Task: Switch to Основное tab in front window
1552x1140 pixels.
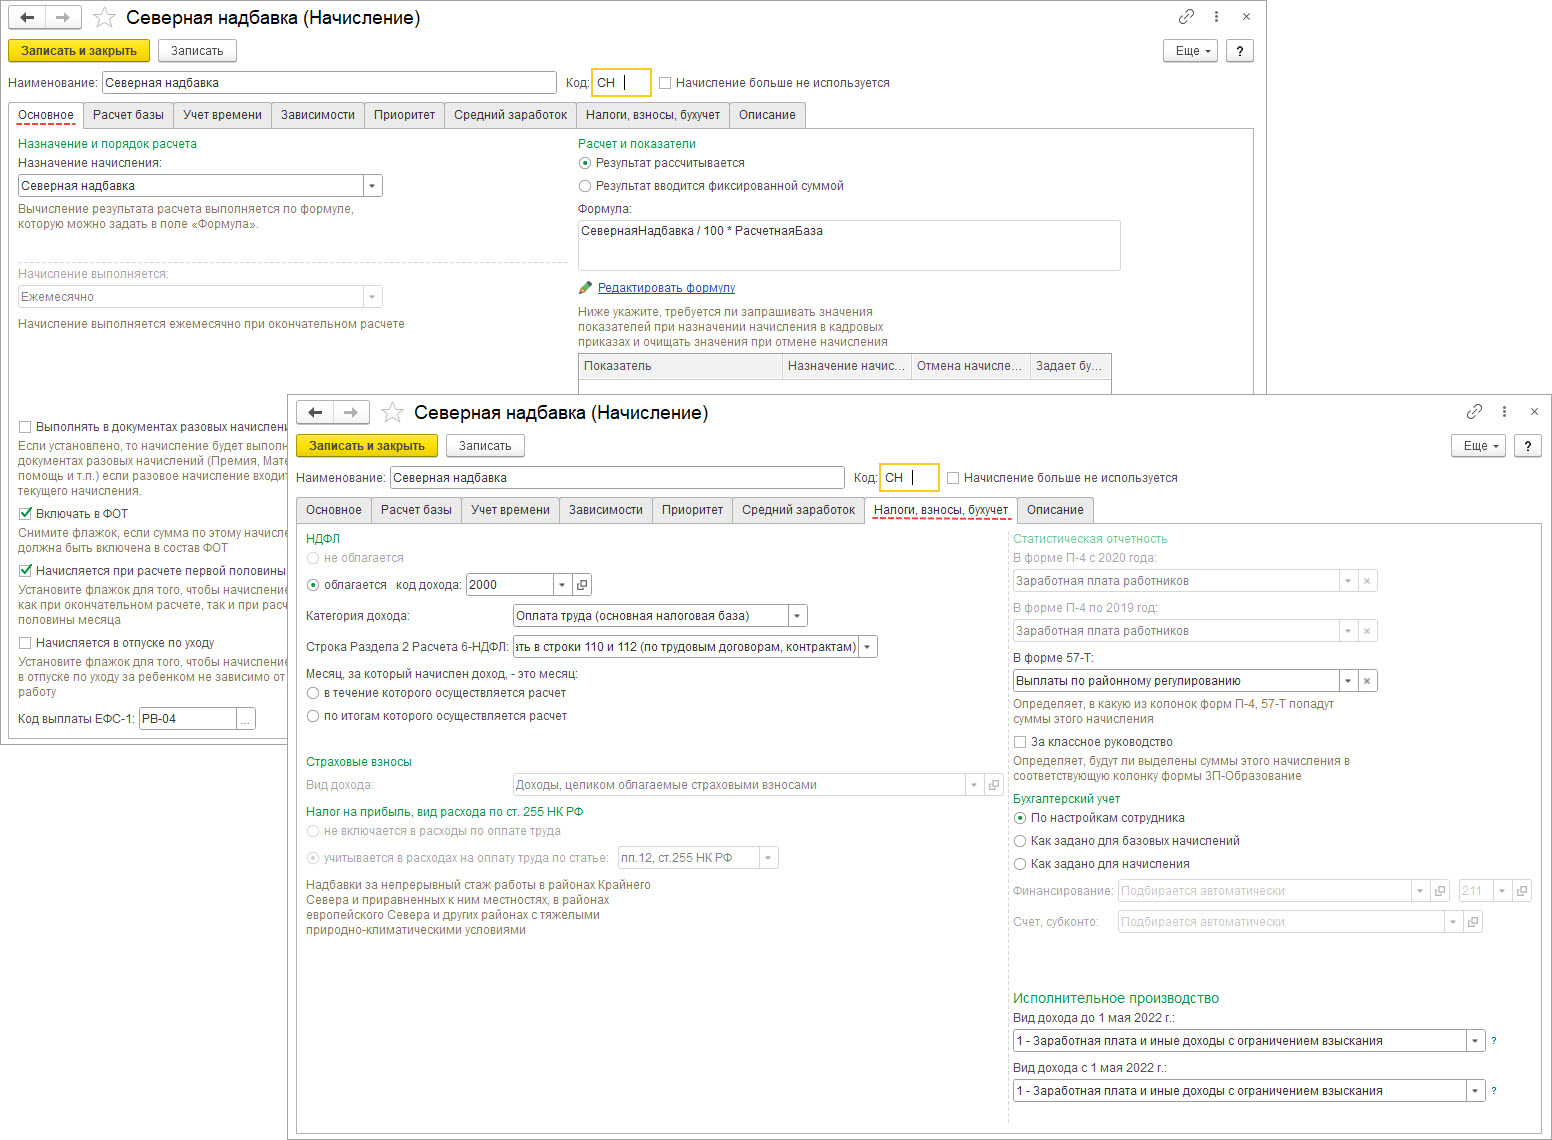Action: (334, 510)
